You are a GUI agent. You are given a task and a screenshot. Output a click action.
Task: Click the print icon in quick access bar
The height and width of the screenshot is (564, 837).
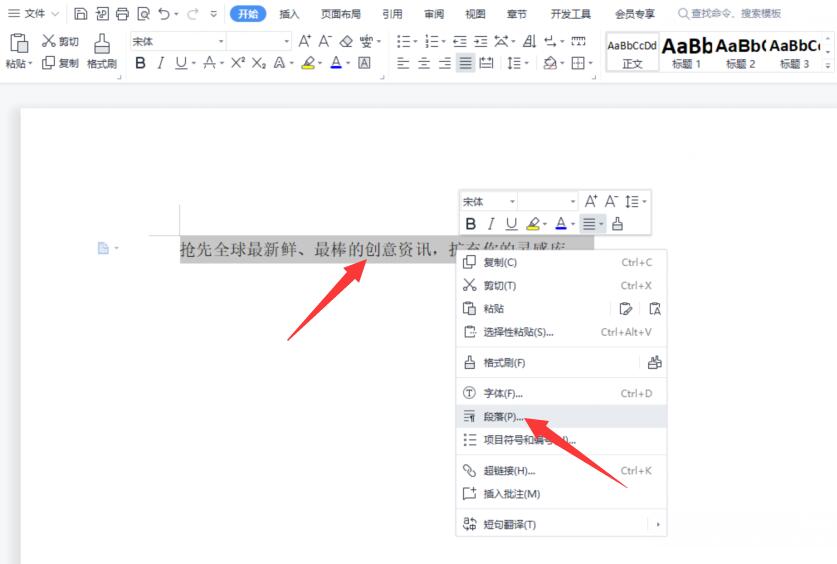[122, 14]
